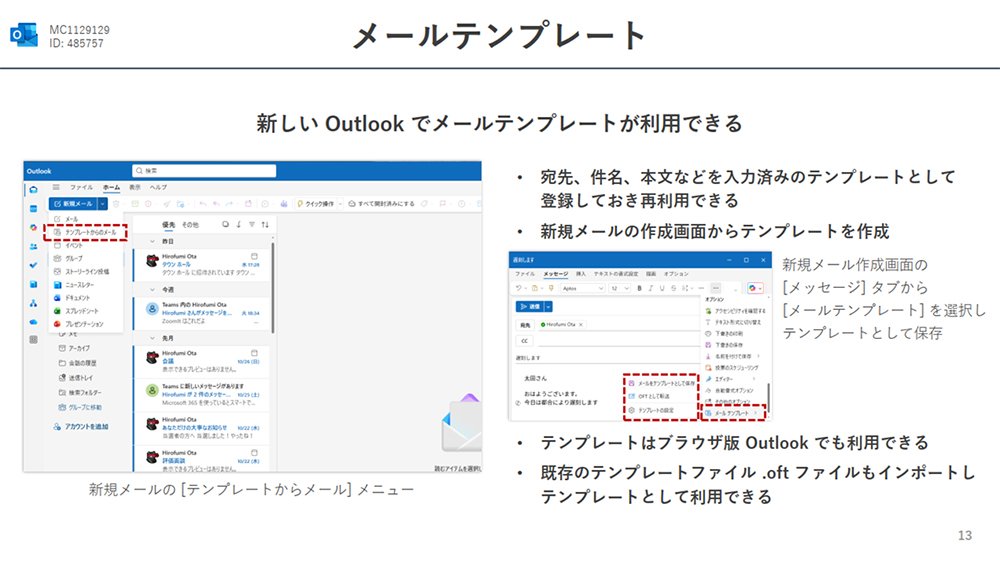The height and width of the screenshot is (562, 1000).
Task: Open Calendar icon in Outlook left sidebar
Action: click(x=33, y=209)
